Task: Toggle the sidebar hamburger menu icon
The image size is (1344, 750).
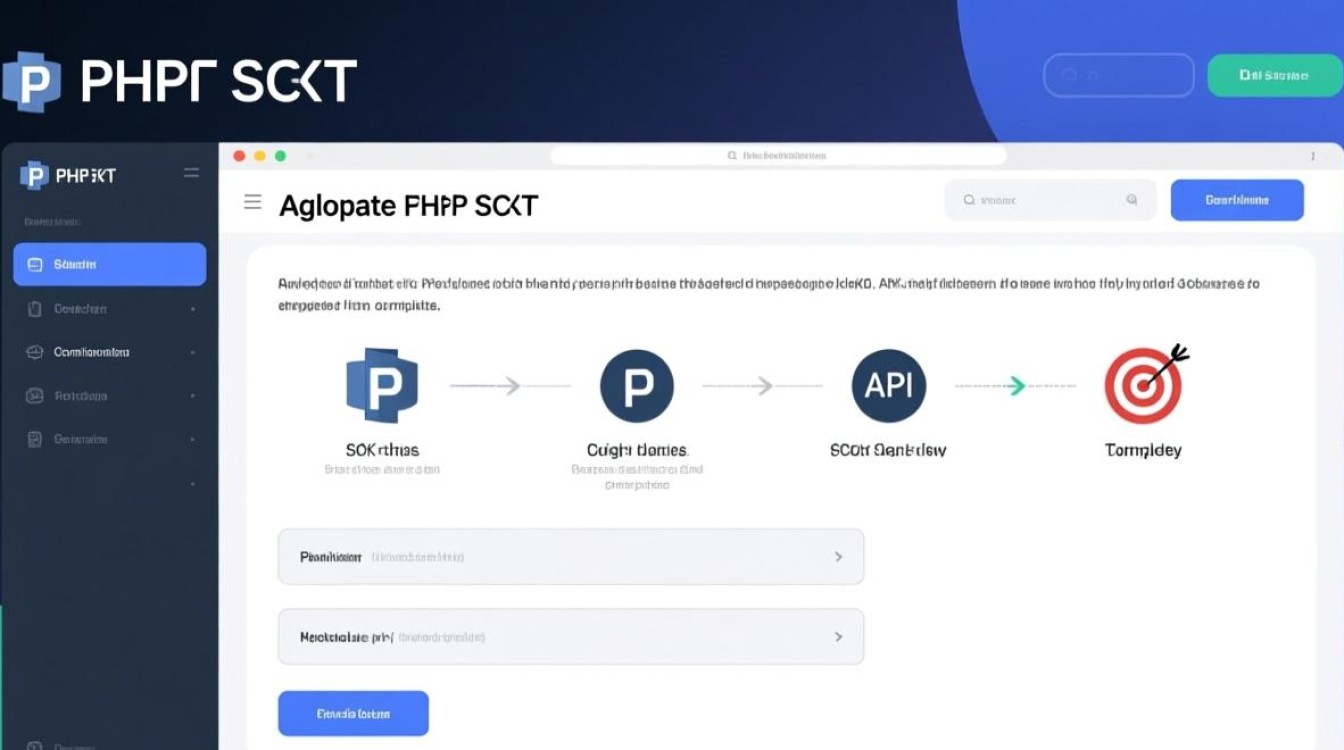Action: tap(191, 174)
